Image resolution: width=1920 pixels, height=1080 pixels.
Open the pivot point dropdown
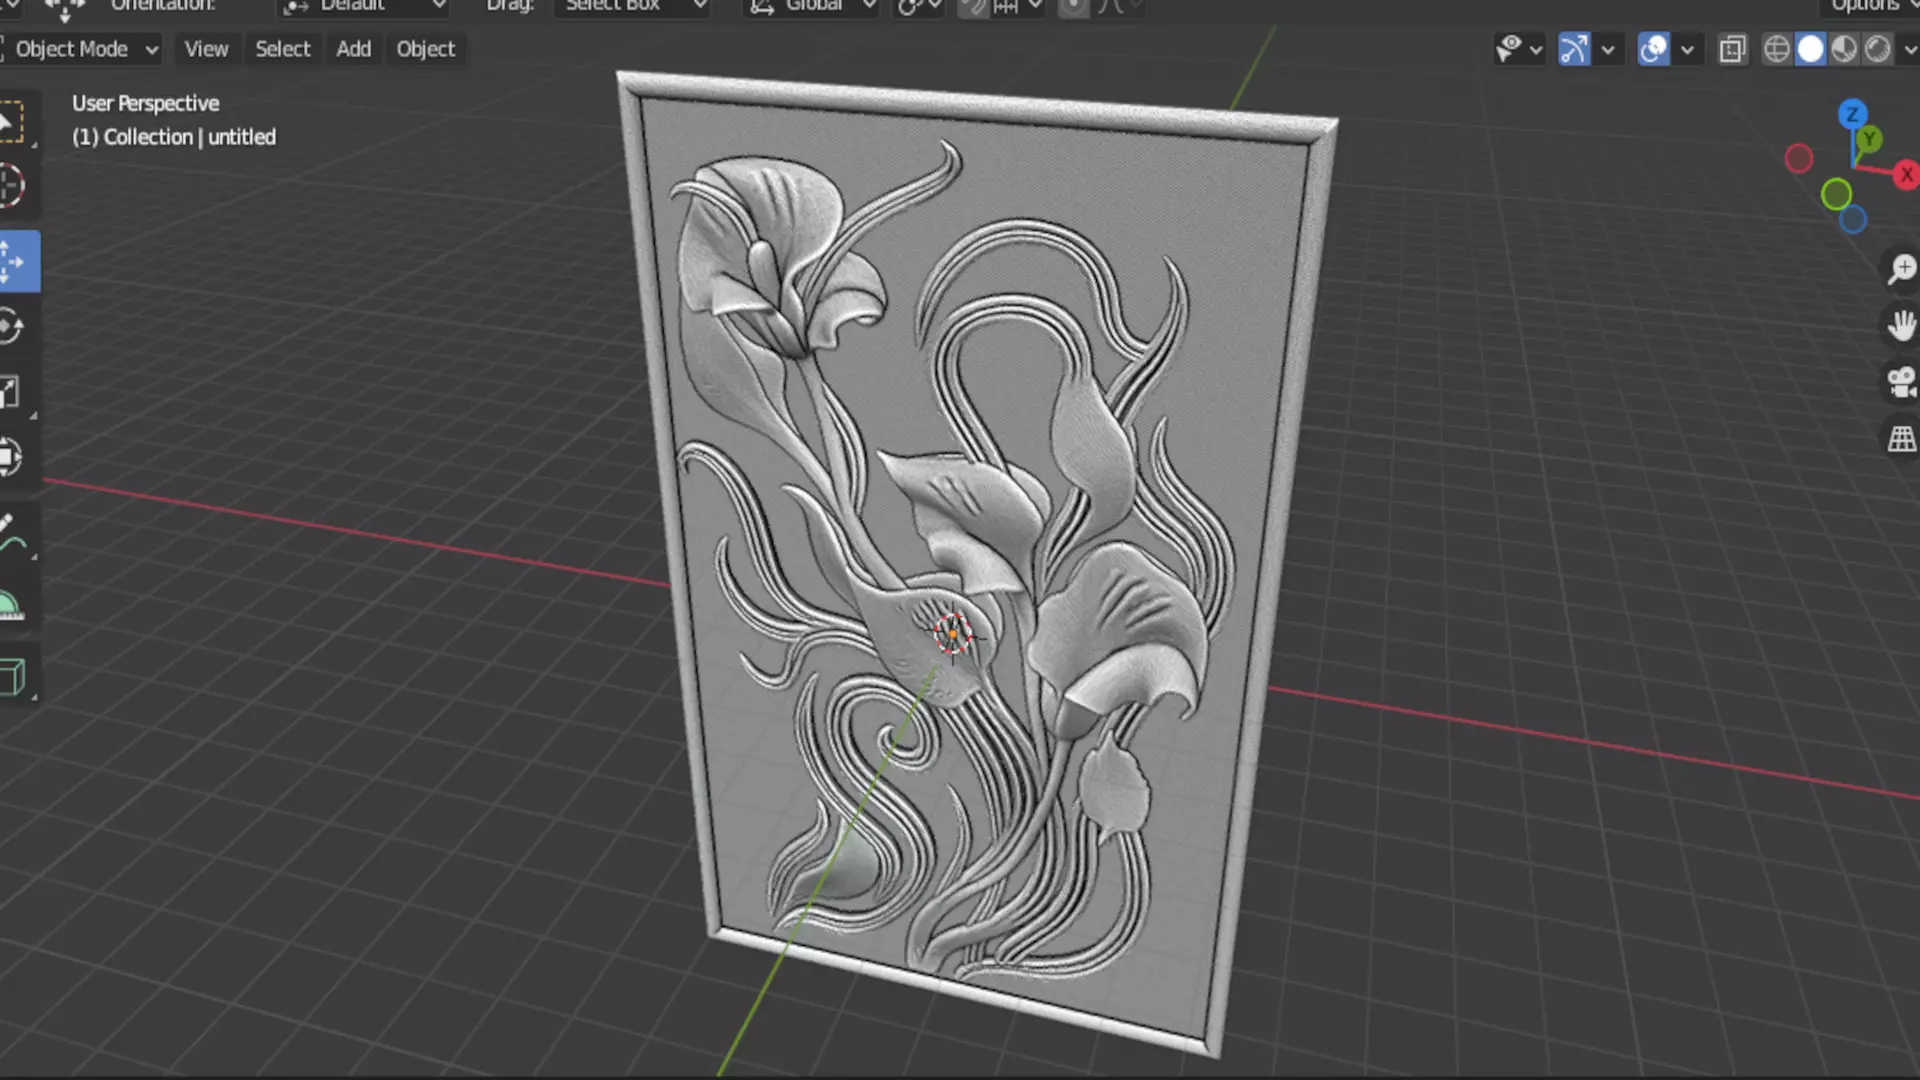pyautogui.click(x=918, y=7)
